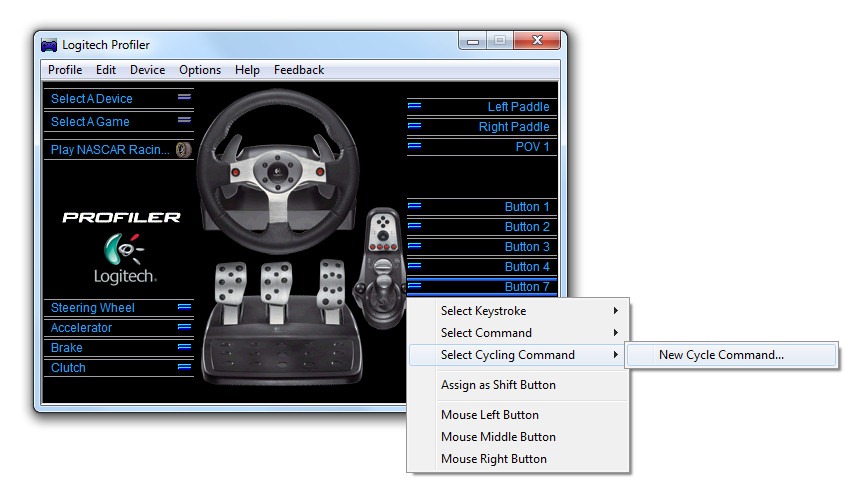Click the Logitech logo
The width and height of the screenshot is (867, 501).
[x=125, y=258]
